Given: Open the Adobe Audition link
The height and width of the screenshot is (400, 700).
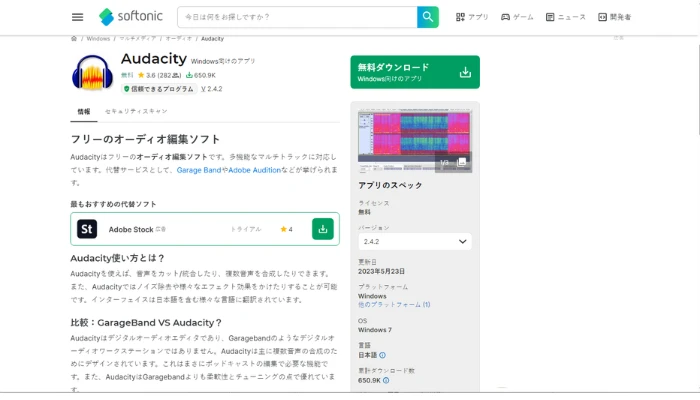Looking at the screenshot, I should pos(254,170).
